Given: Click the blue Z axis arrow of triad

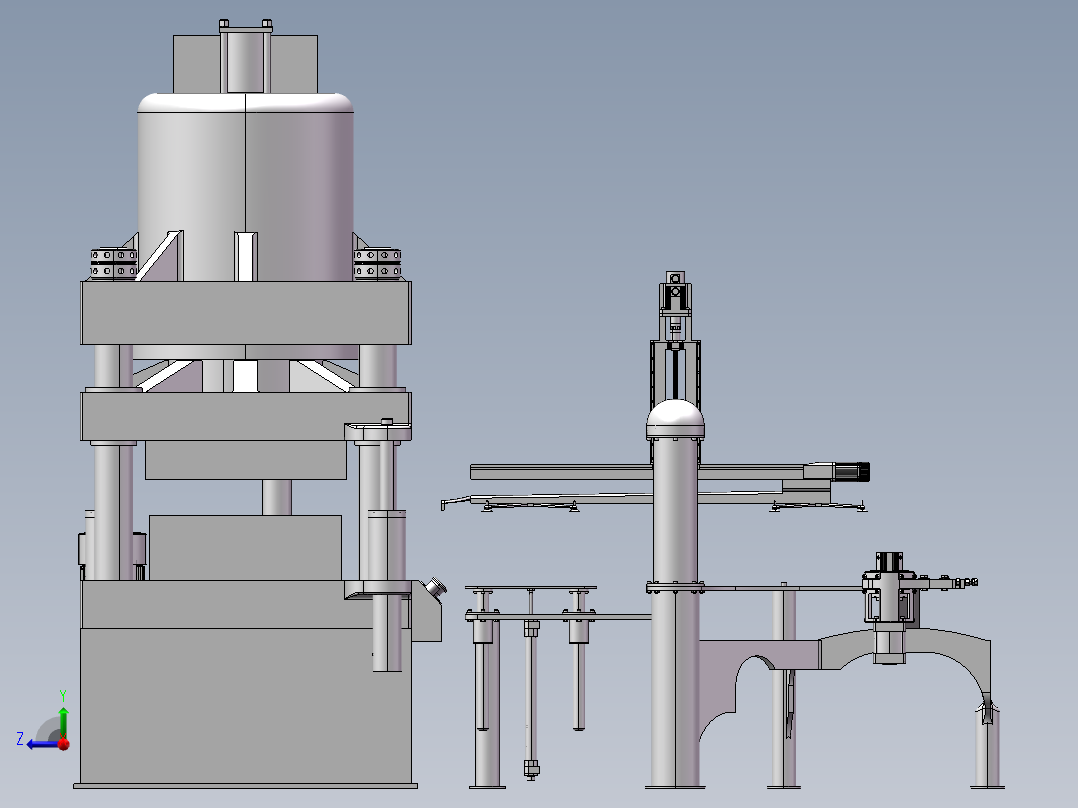Looking at the screenshot, I should (41, 744).
